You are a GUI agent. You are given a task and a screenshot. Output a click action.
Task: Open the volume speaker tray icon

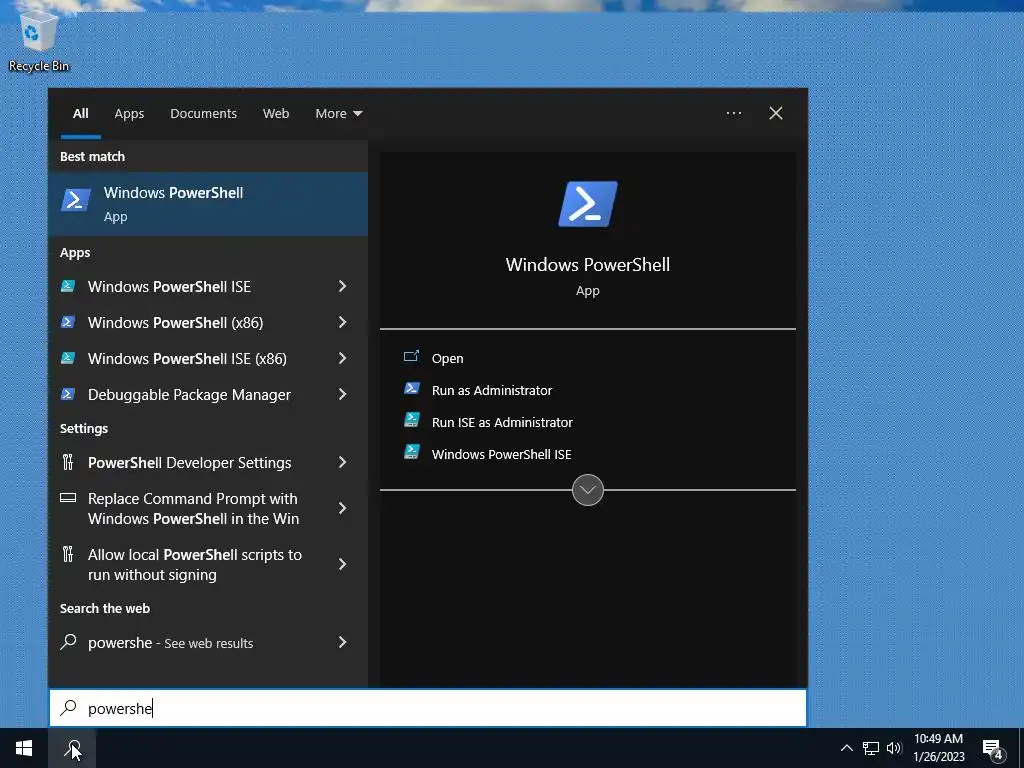(894, 748)
